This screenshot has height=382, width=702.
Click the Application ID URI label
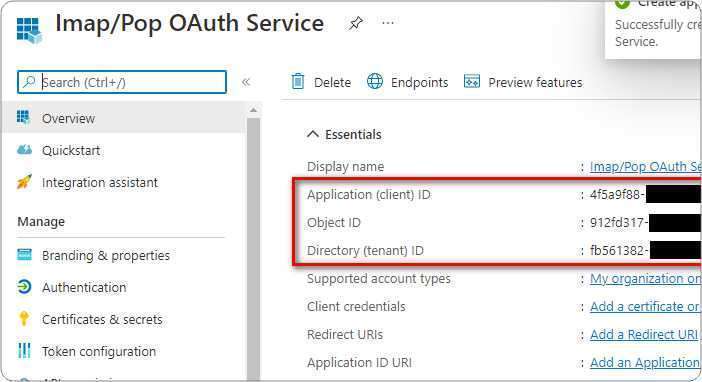pyautogui.click(x=360, y=362)
